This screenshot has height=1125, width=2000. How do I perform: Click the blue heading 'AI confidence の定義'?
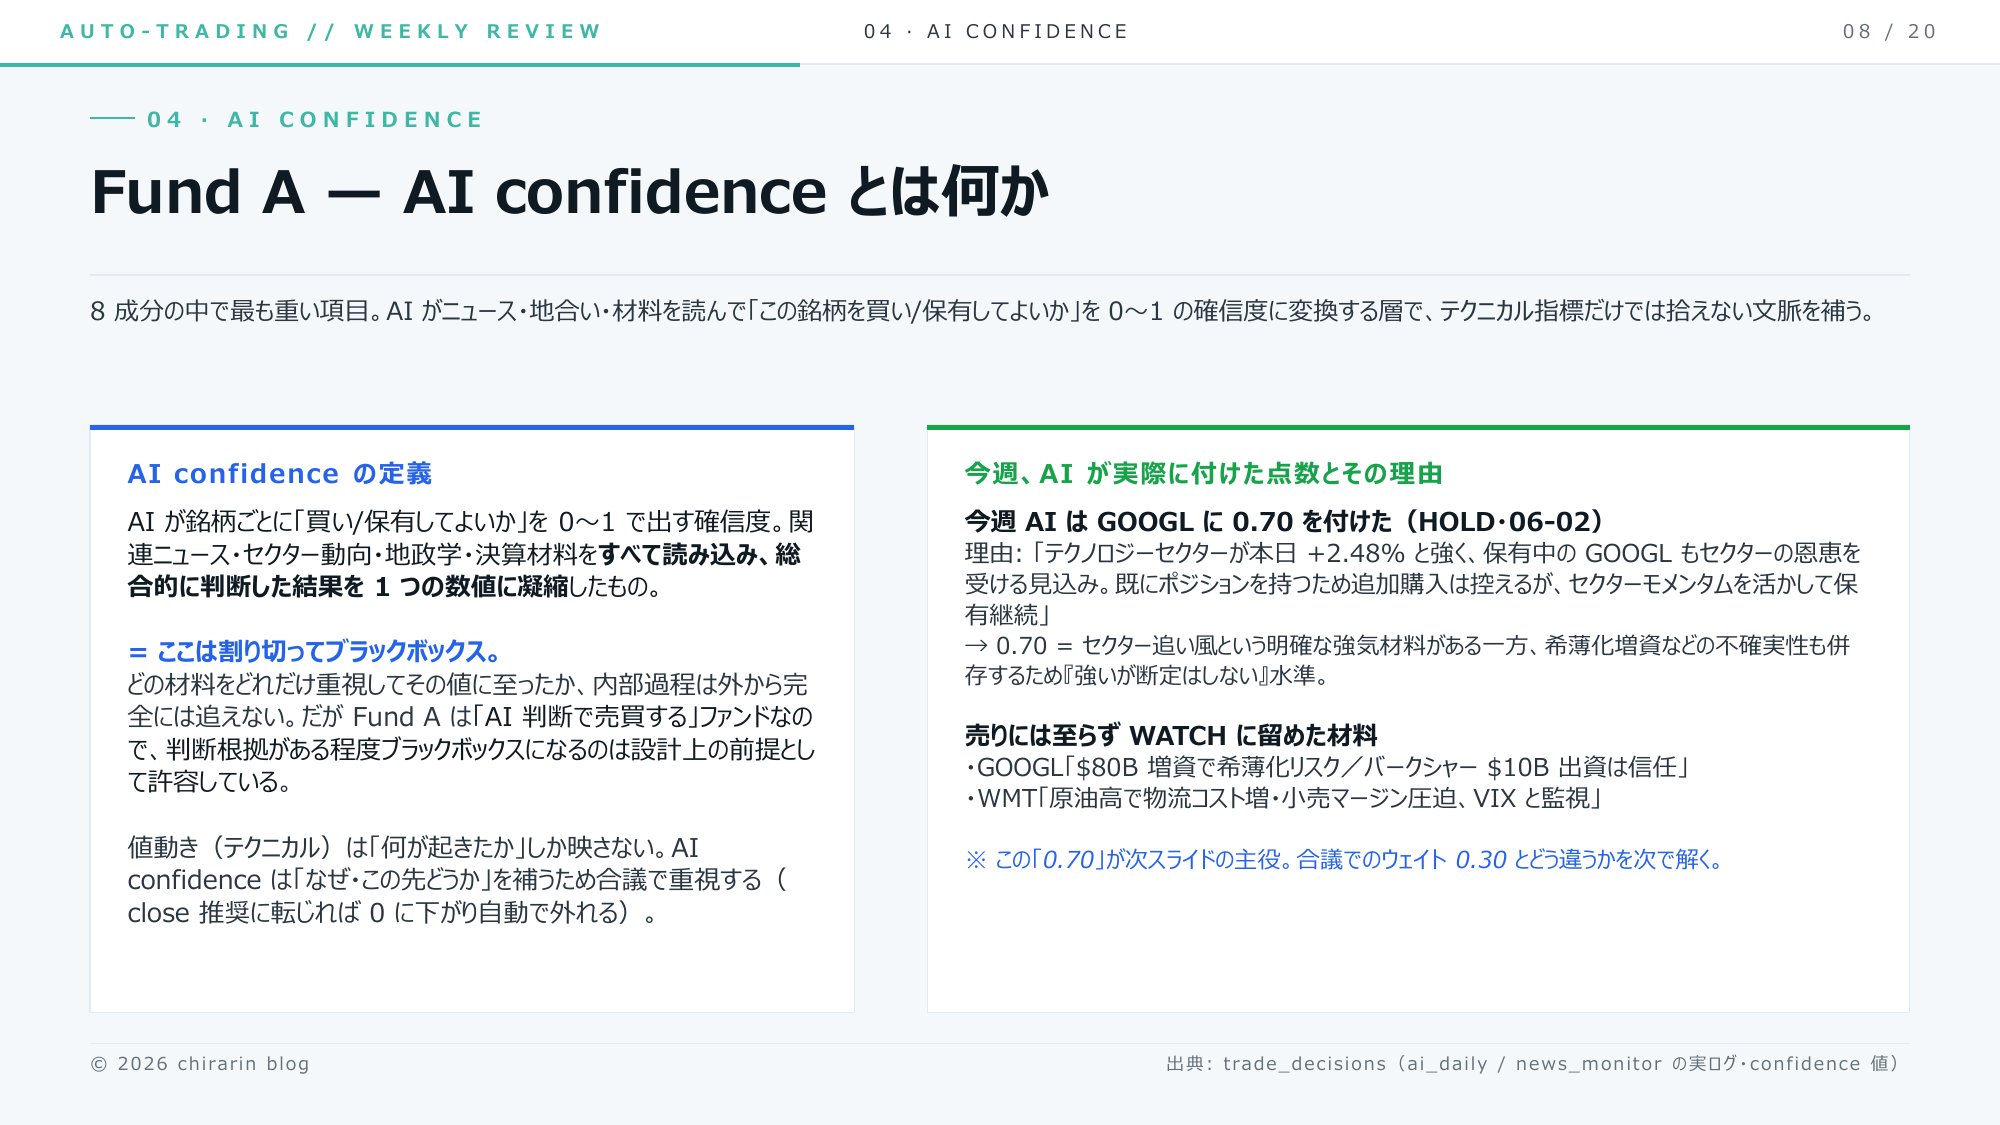(280, 473)
